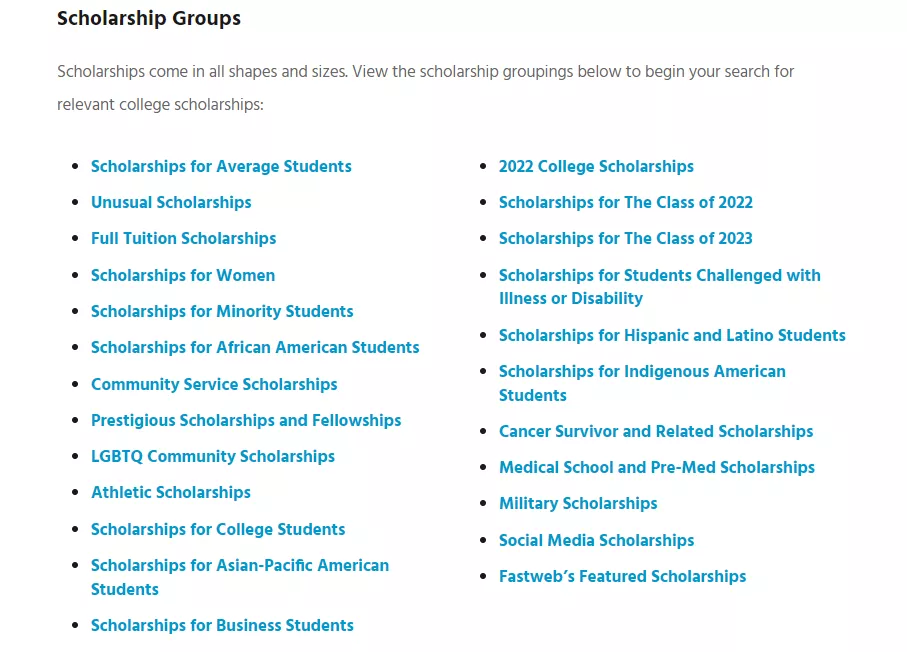This screenshot has height=652, width=907.
Task: Open Scholarships for College Students
Action: pyautogui.click(x=218, y=529)
